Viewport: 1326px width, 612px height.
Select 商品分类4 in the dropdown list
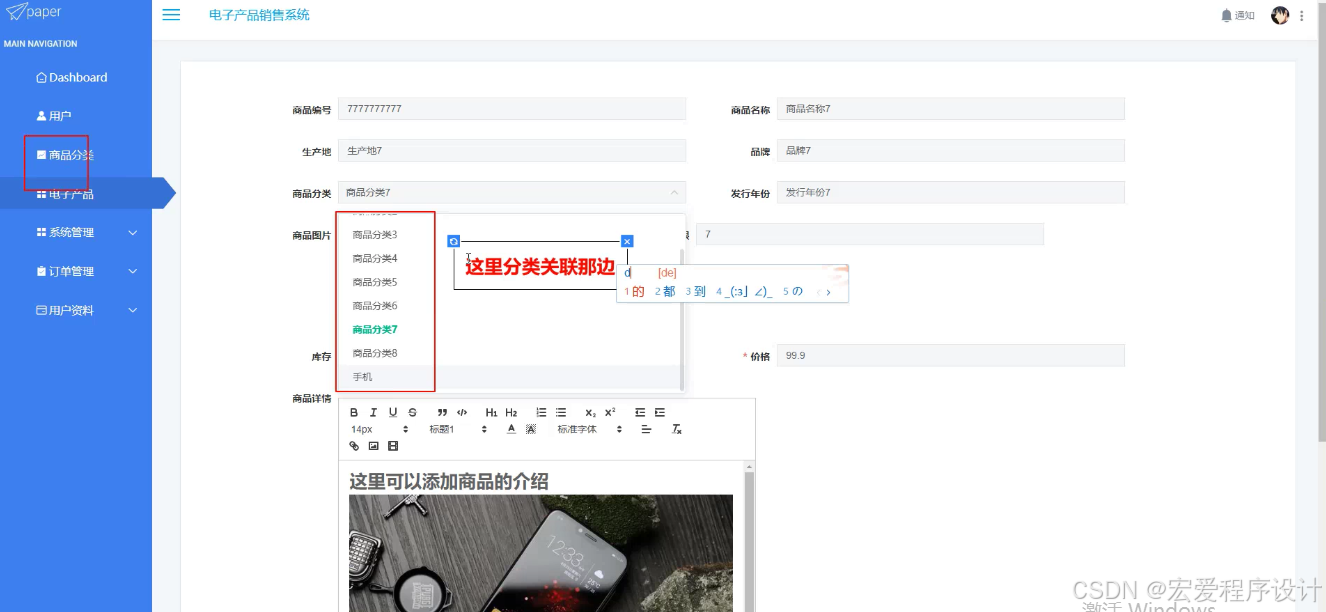pos(510,258)
